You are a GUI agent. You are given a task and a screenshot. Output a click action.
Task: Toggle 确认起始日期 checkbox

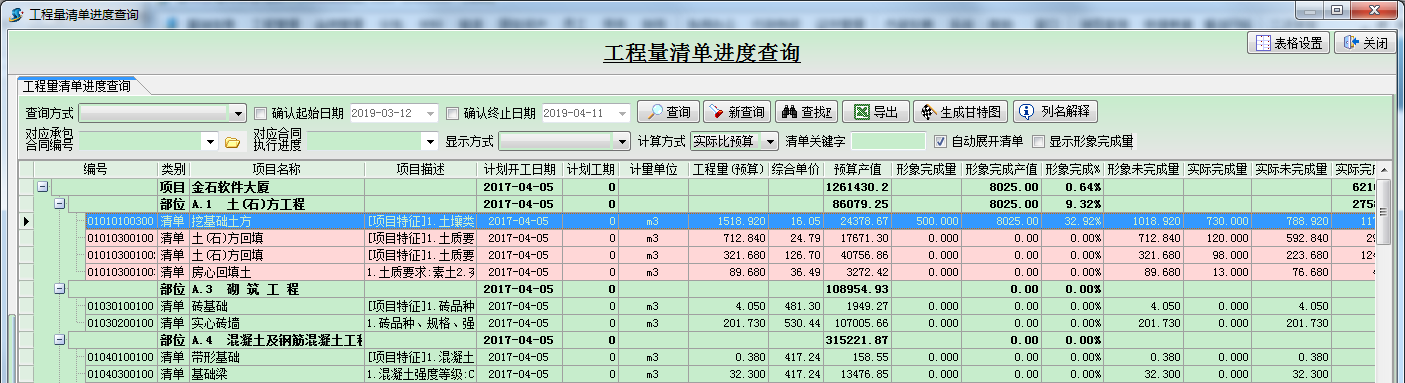coord(261,113)
